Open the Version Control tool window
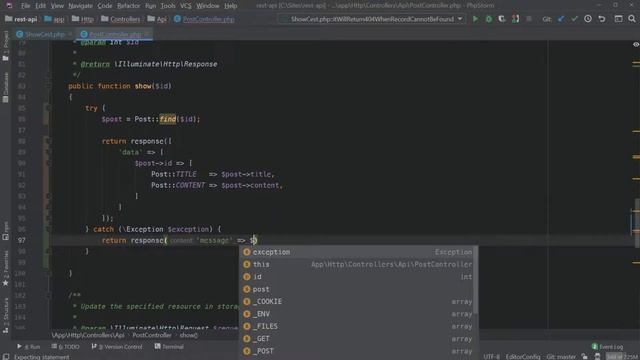 click(117, 347)
